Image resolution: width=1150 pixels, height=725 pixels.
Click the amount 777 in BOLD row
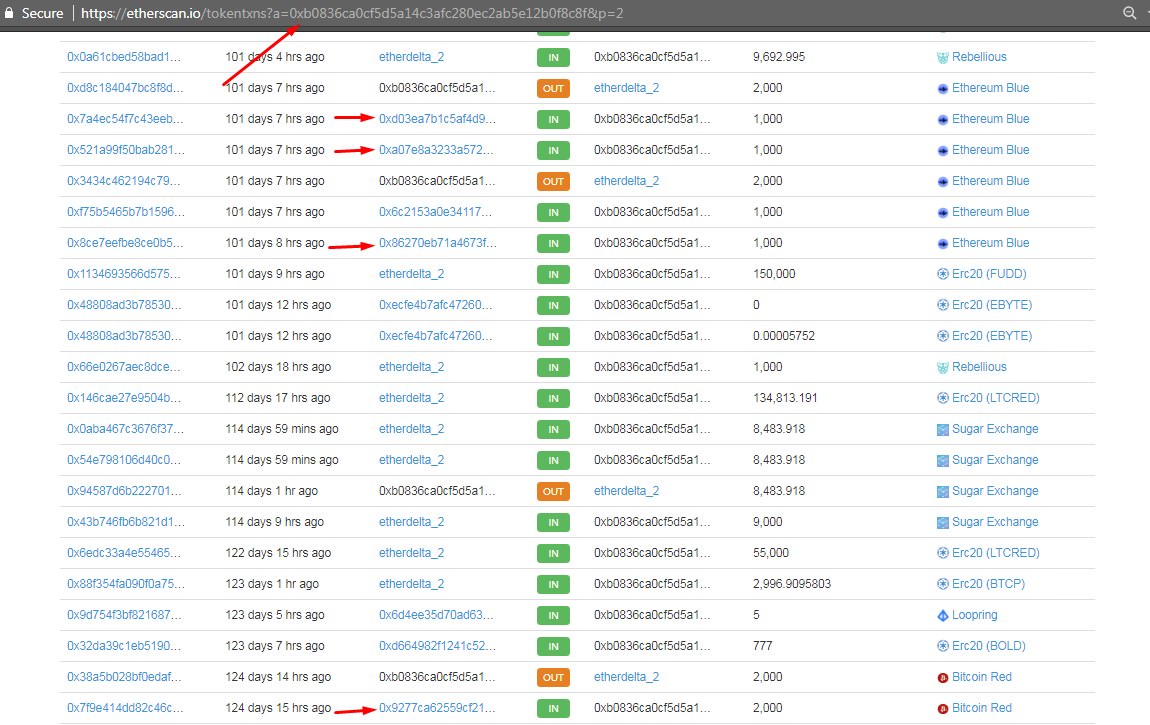click(x=763, y=646)
